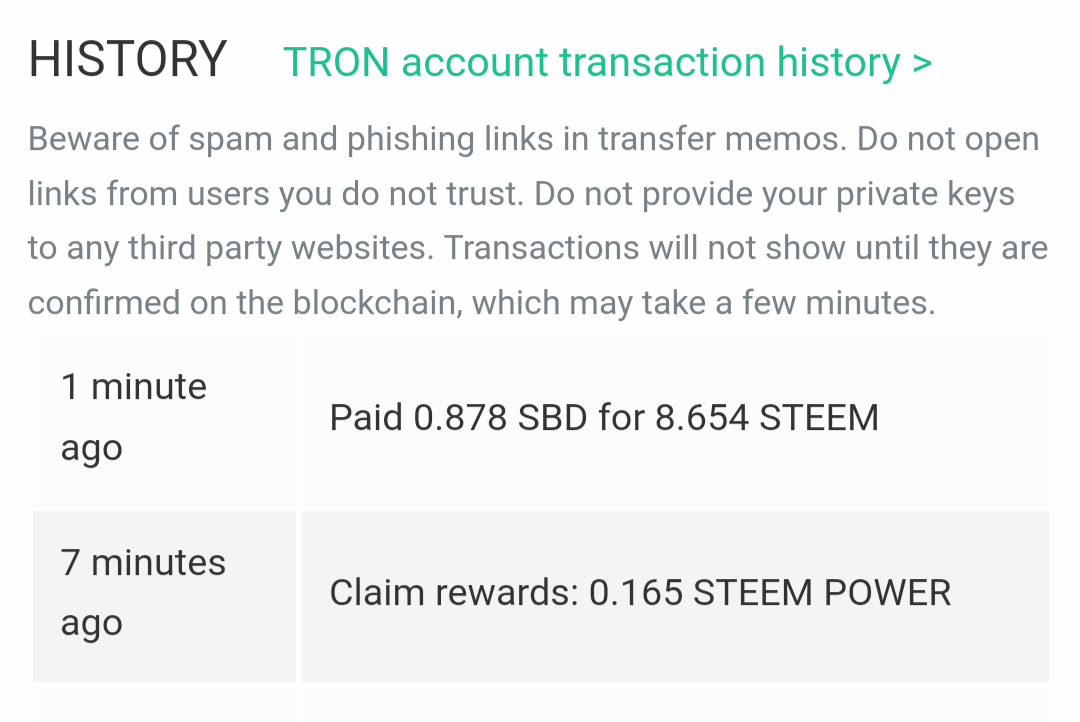Screen dimensions: 1080x722
Task: Select the 'Claim rewards' transaction entry
Action: click(640, 593)
